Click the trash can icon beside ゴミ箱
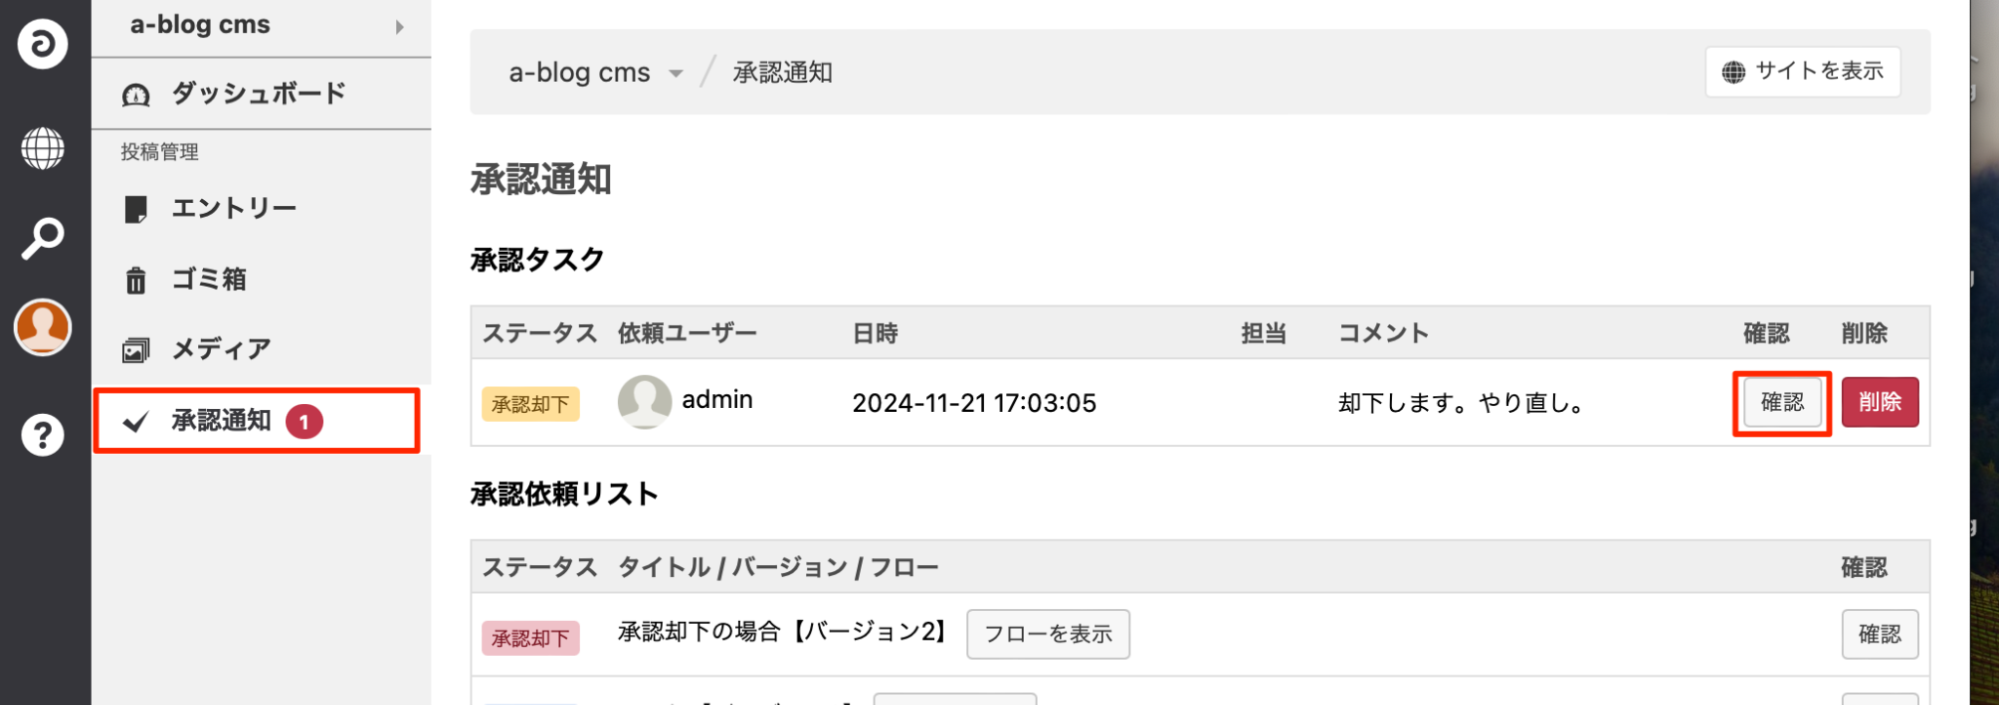This screenshot has height=705, width=1999. 136,280
